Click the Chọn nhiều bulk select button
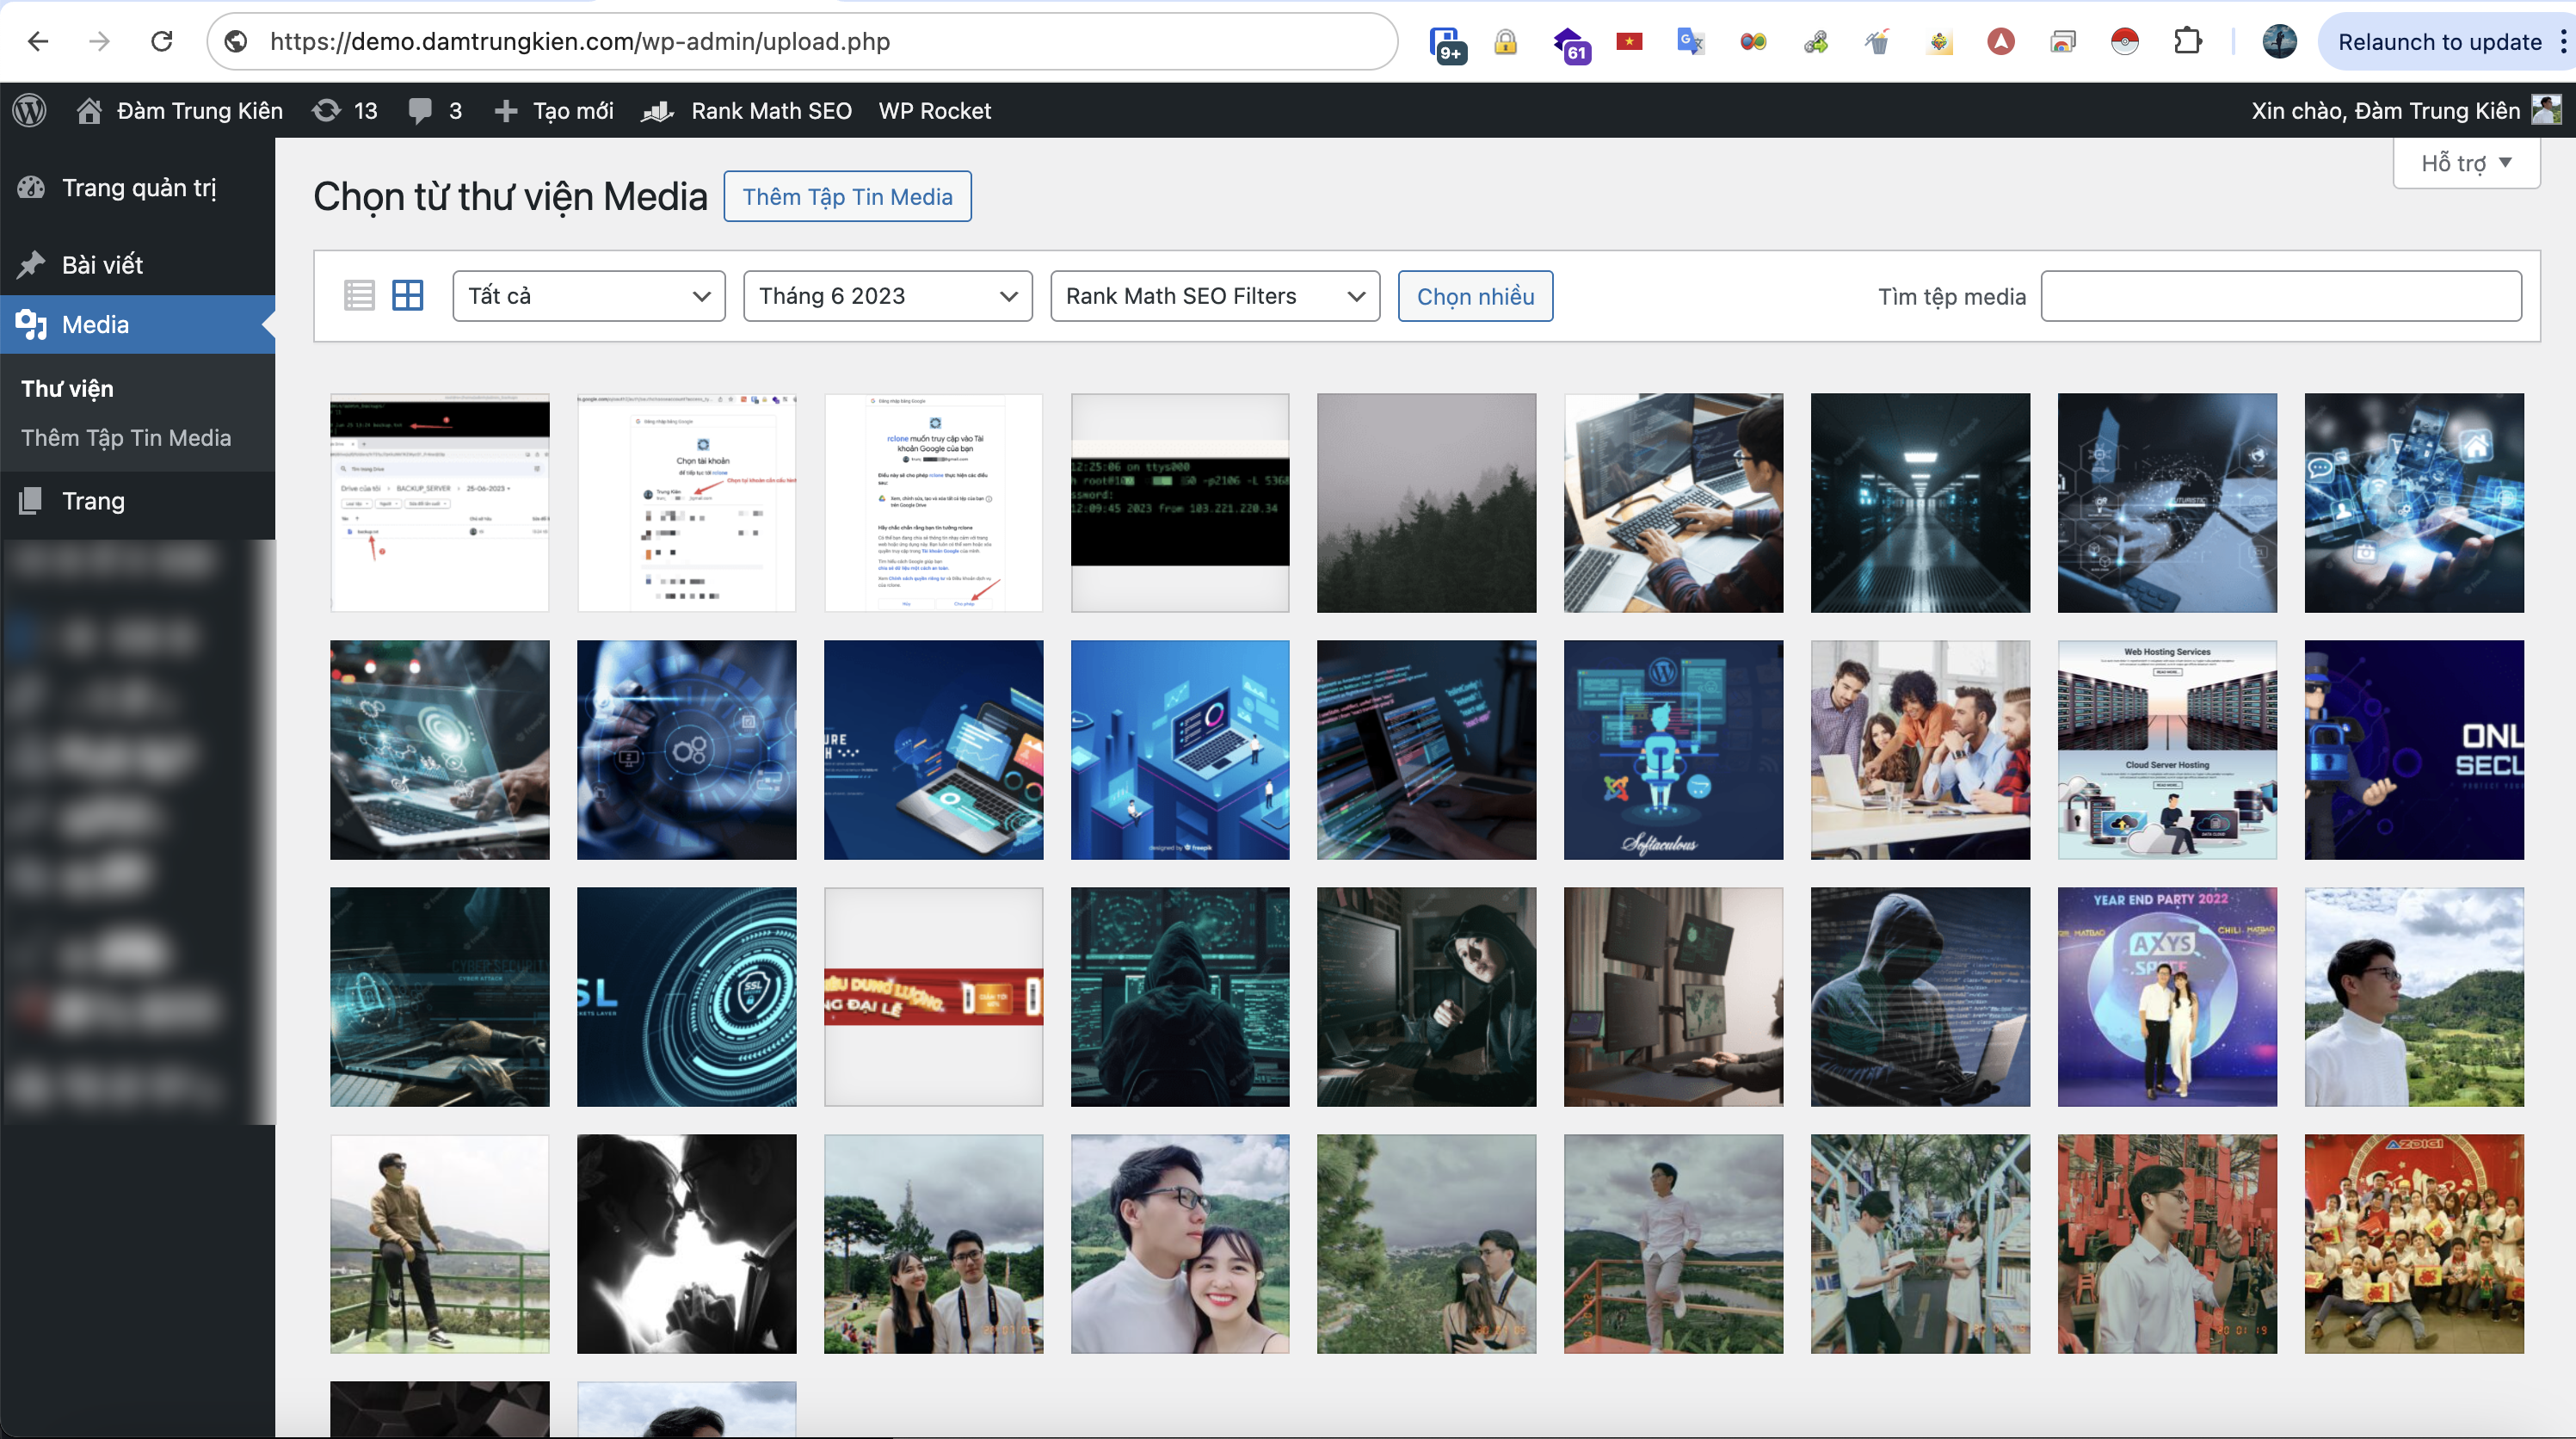The width and height of the screenshot is (2576, 1439). coord(1475,296)
